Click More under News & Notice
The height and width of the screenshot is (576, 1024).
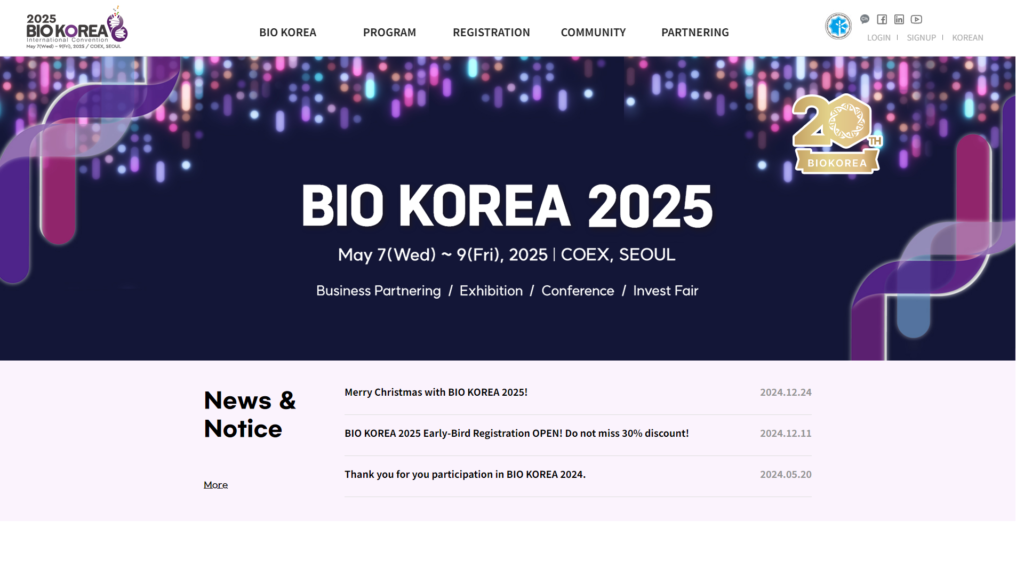point(216,485)
